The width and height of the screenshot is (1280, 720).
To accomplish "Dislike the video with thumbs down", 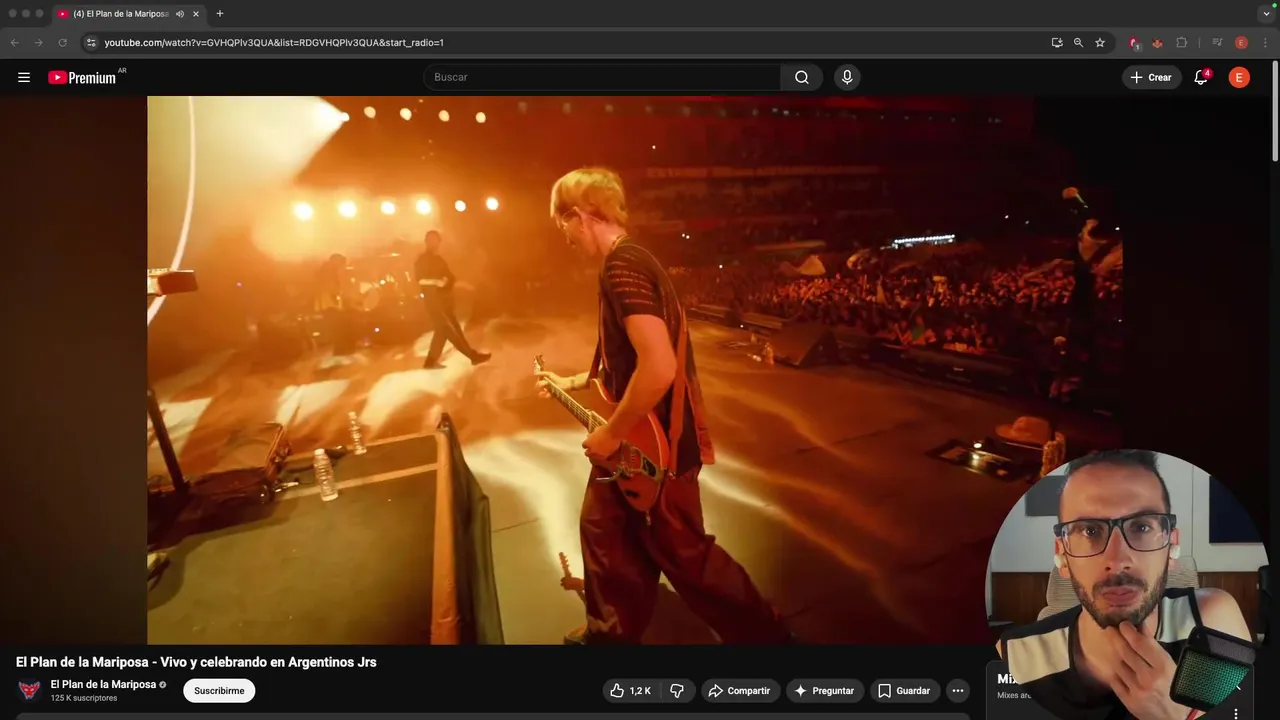I will click(x=678, y=690).
